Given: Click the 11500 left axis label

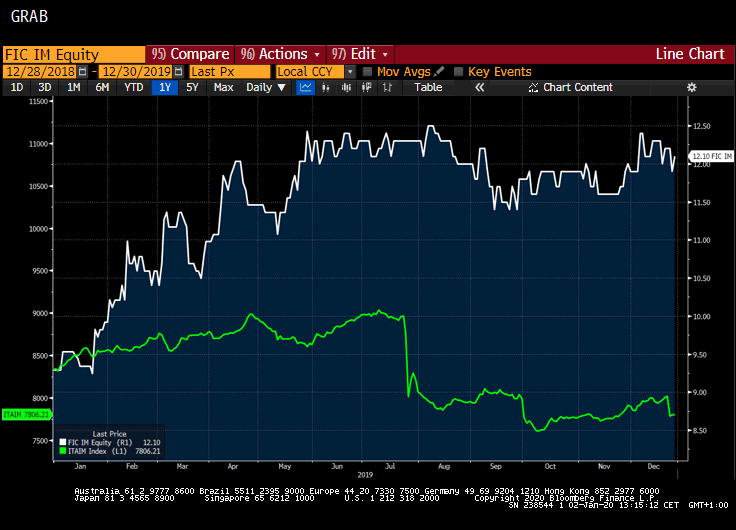Looking at the screenshot, I should tap(38, 101).
